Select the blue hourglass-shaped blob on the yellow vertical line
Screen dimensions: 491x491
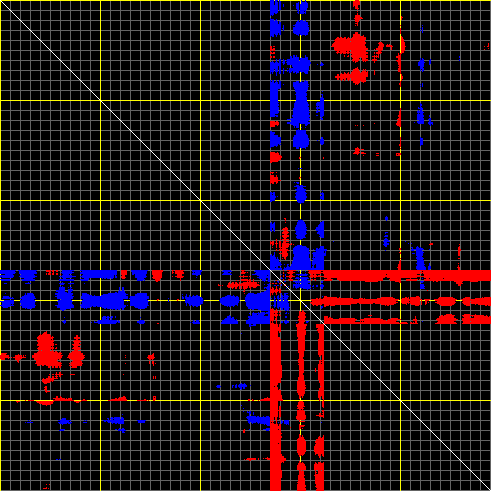pos(301,104)
